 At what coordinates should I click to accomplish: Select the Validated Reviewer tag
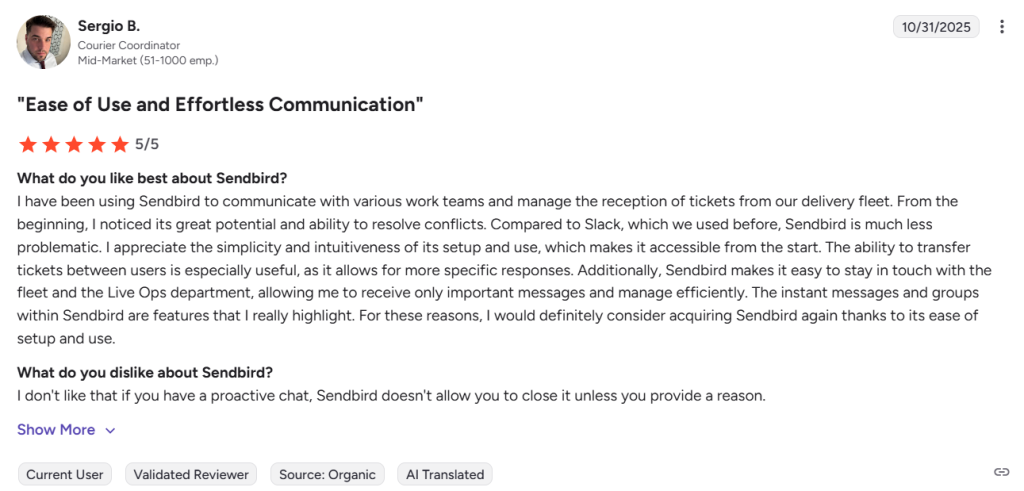pos(191,475)
